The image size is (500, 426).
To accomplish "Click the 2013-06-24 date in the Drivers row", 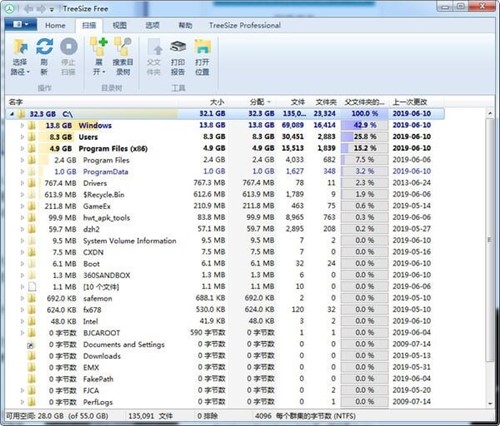I will (x=412, y=183).
